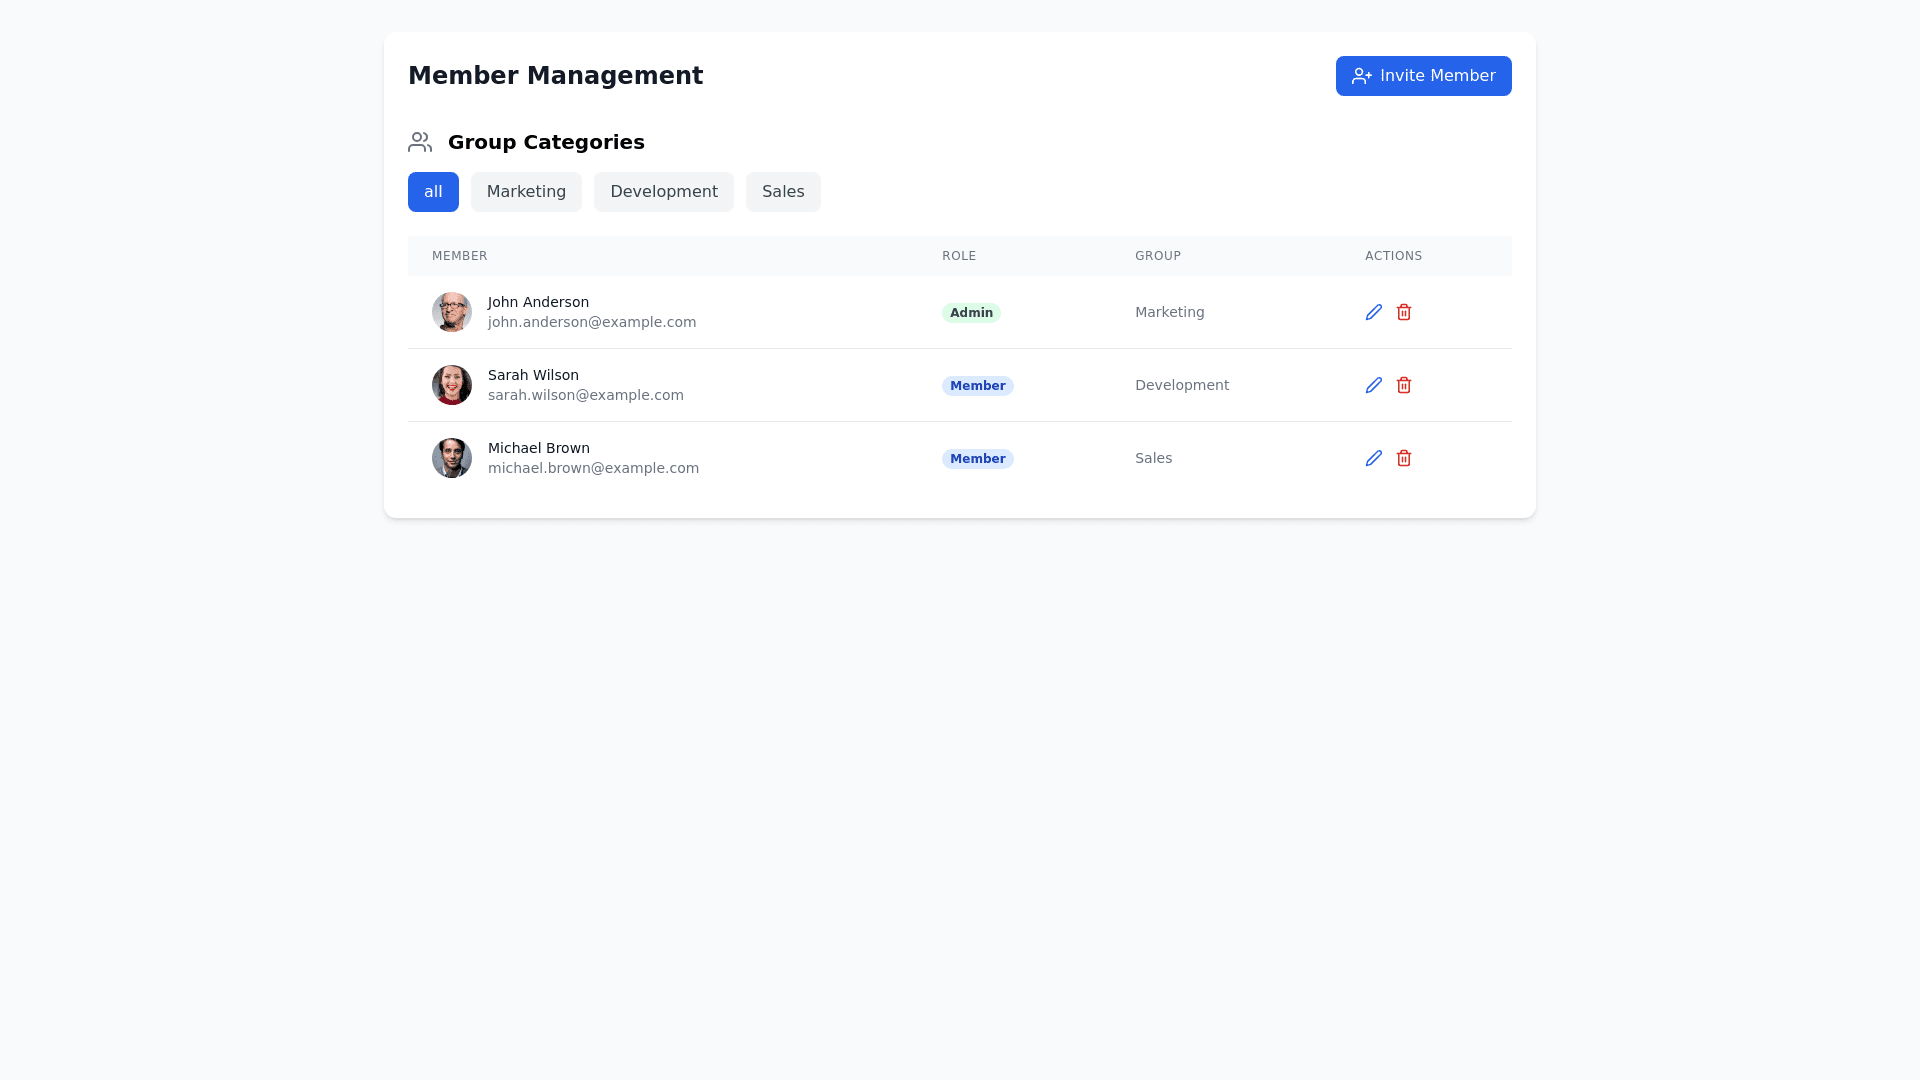Screen dimensions: 1920x1080
Task: Edit Michael Brown with the pencil icon
Action: click(x=1373, y=458)
